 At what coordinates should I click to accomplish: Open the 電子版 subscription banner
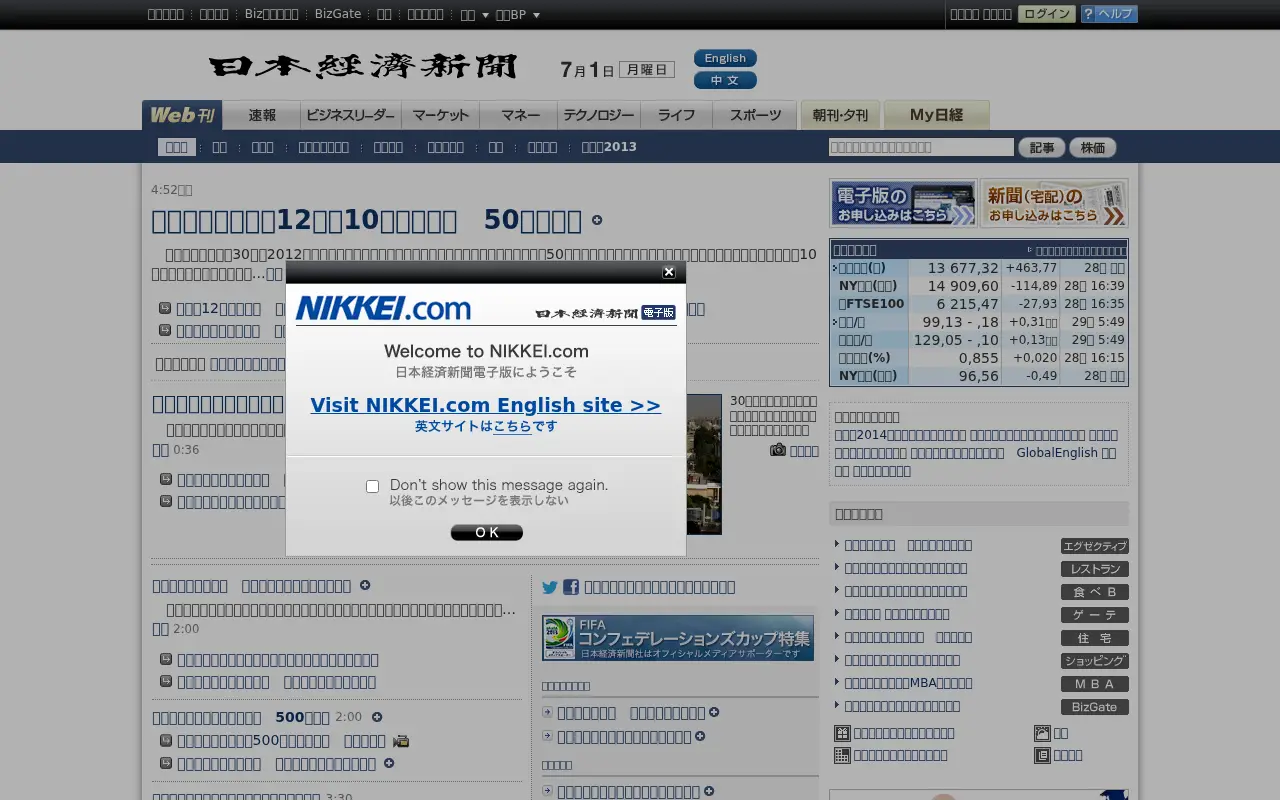(x=903, y=203)
